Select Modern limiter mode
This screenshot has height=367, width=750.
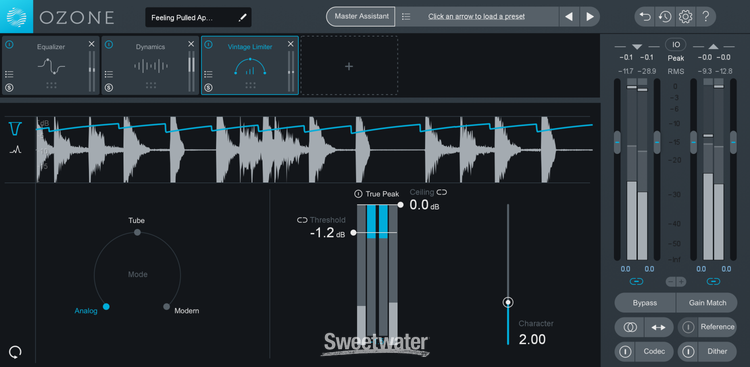tap(166, 307)
